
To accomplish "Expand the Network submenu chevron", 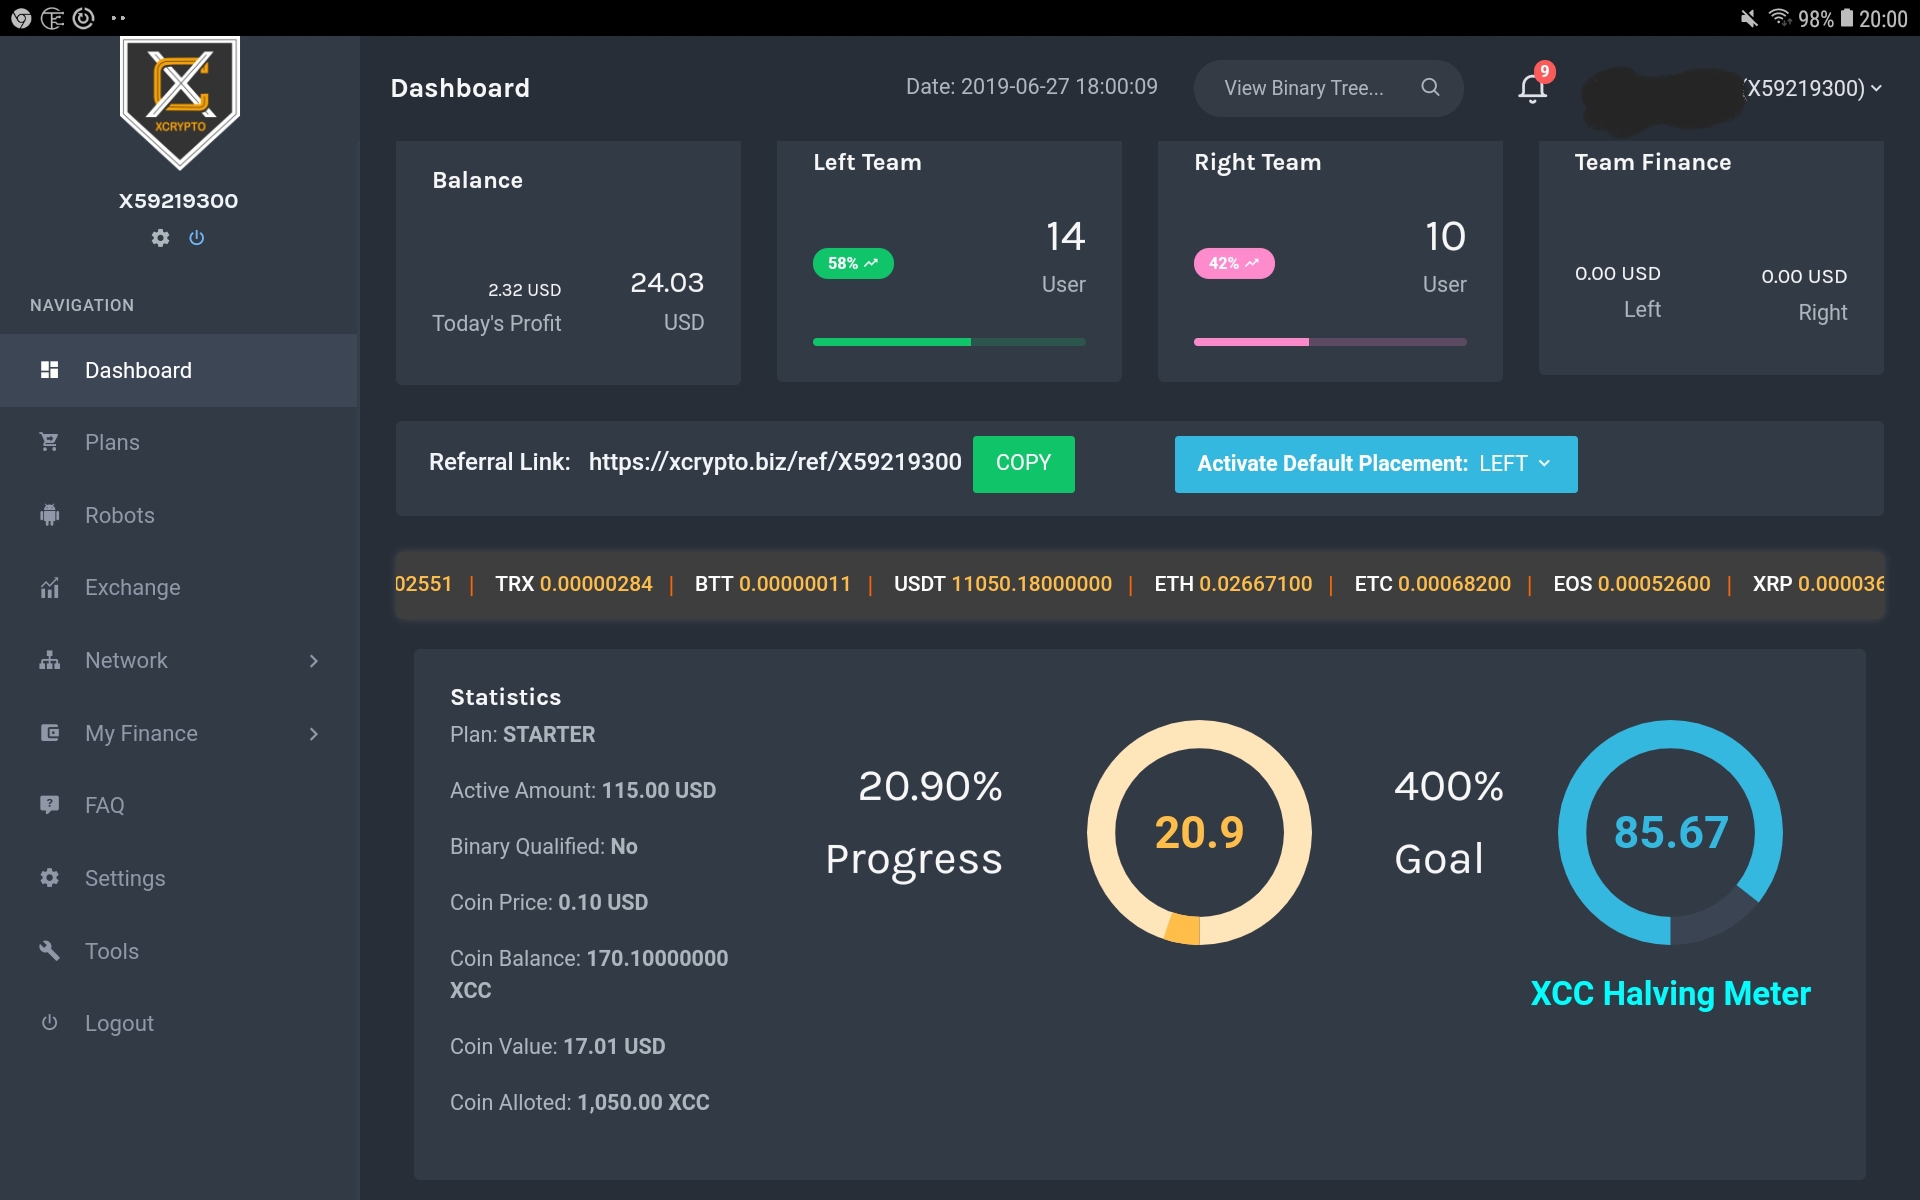I will click(x=313, y=661).
